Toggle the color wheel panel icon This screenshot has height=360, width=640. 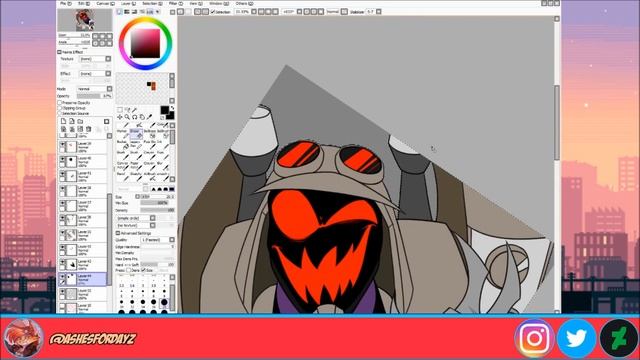(x=120, y=12)
